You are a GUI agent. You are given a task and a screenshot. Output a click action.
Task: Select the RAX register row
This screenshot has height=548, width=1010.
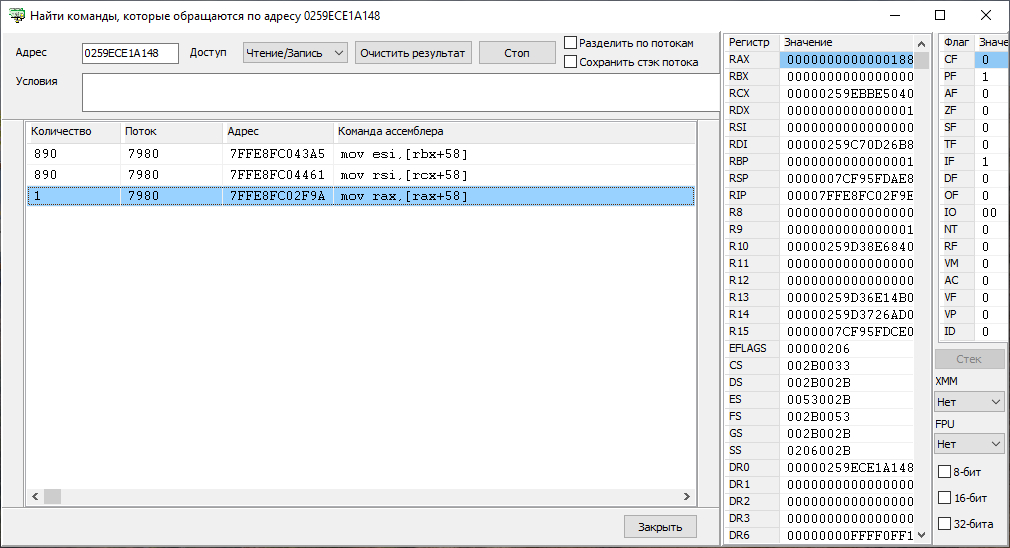pyautogui.click(x=820, y=59)
